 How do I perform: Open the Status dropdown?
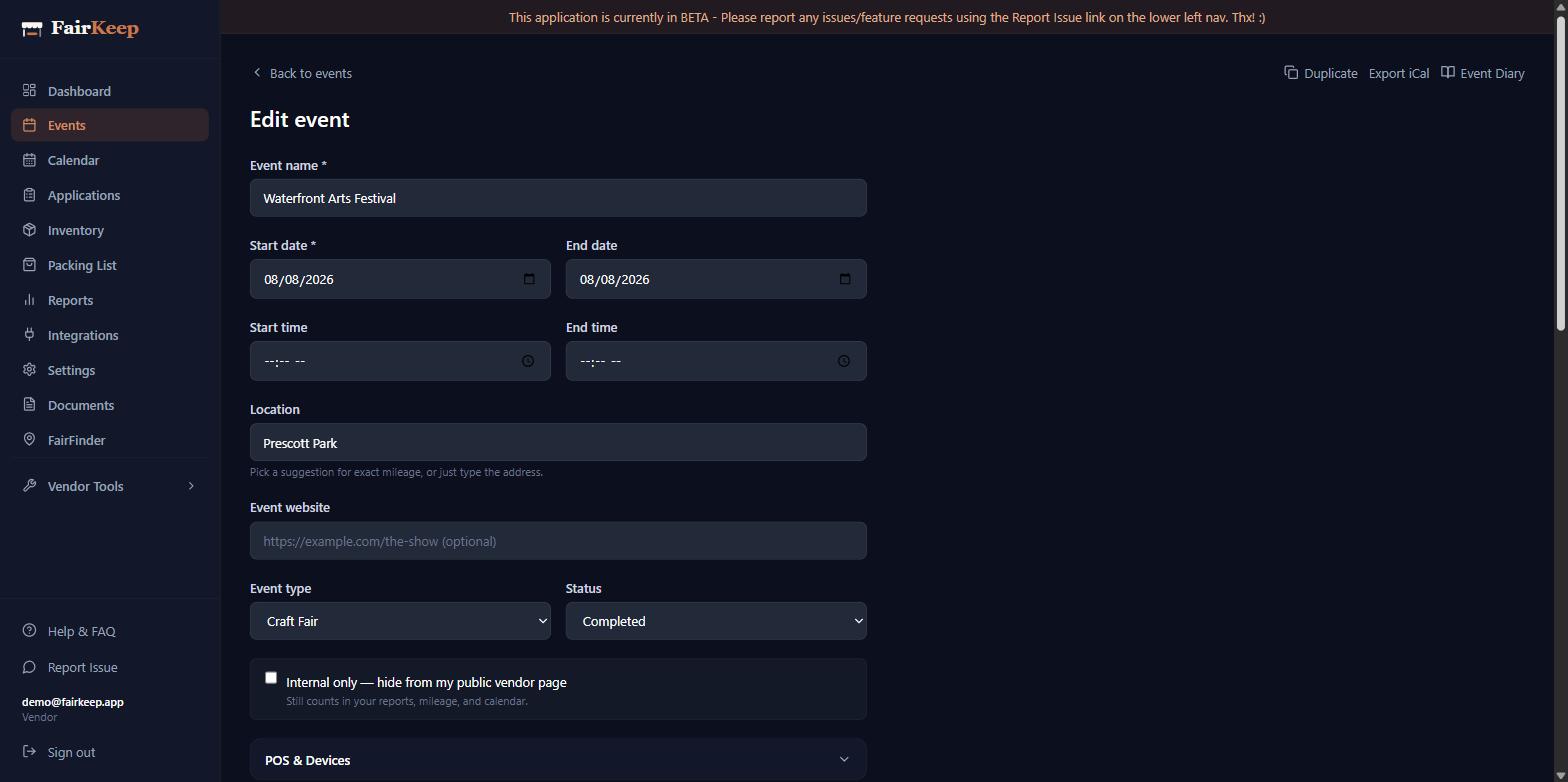point(716,621)
